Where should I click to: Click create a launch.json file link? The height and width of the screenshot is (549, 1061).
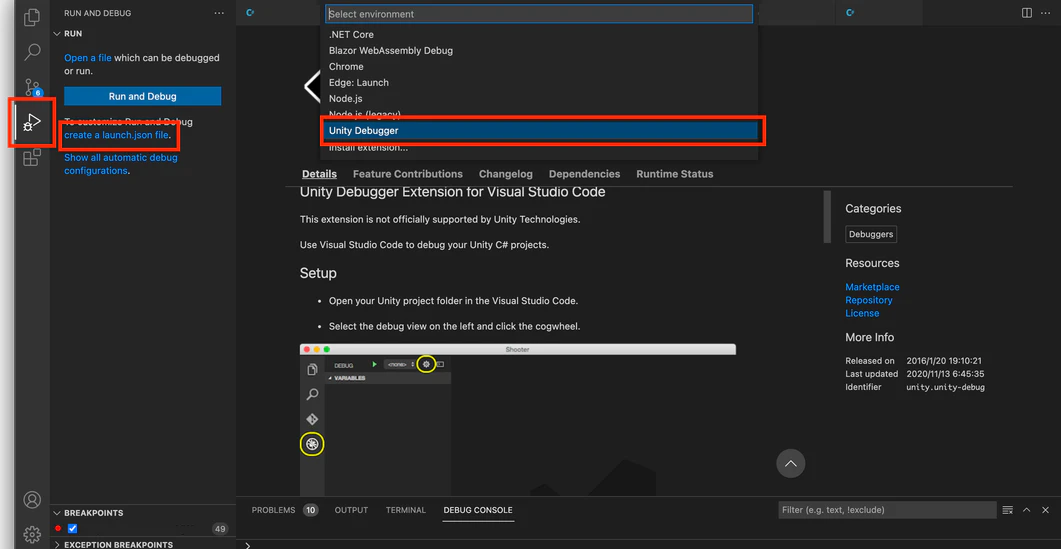(x=116, y=135)
